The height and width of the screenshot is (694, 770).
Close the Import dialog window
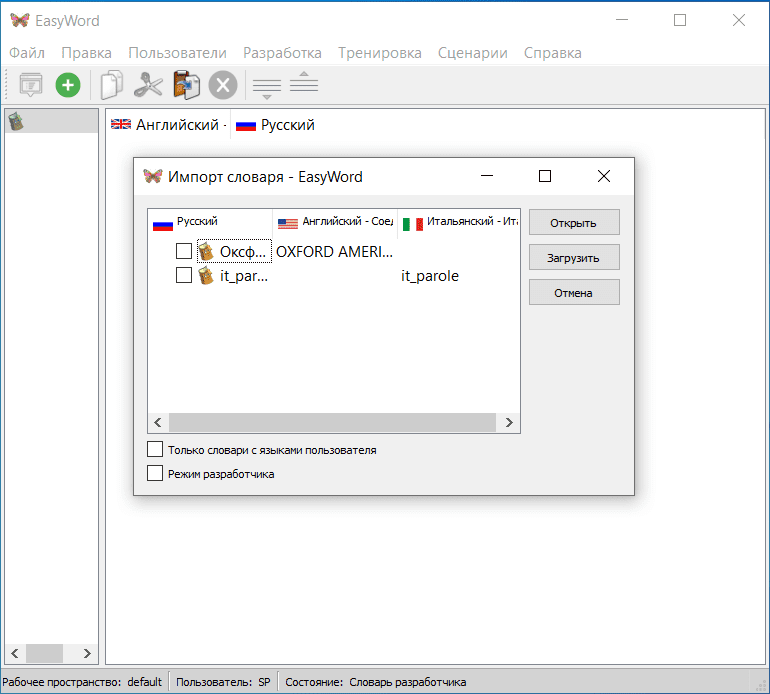pos(604,176)
